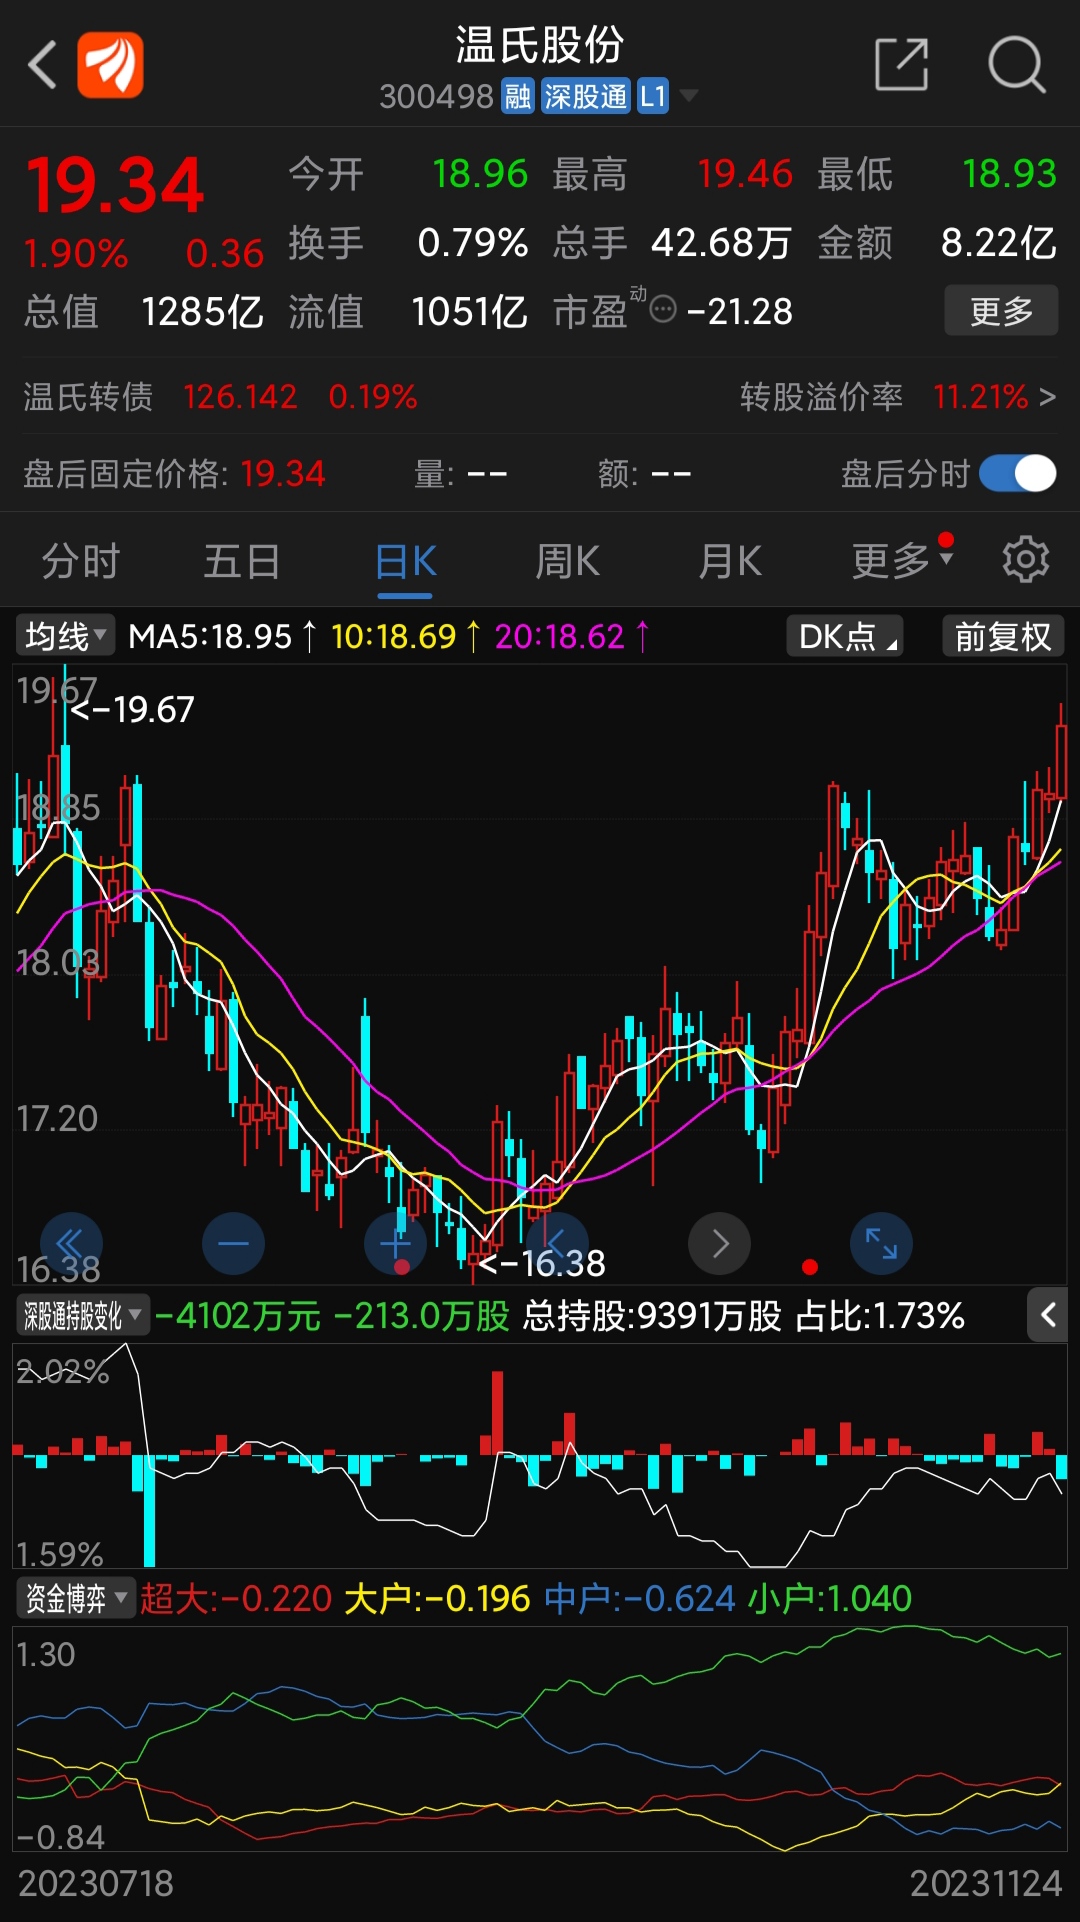
Task: Tap the 融 margin badge
Action: 517,96
